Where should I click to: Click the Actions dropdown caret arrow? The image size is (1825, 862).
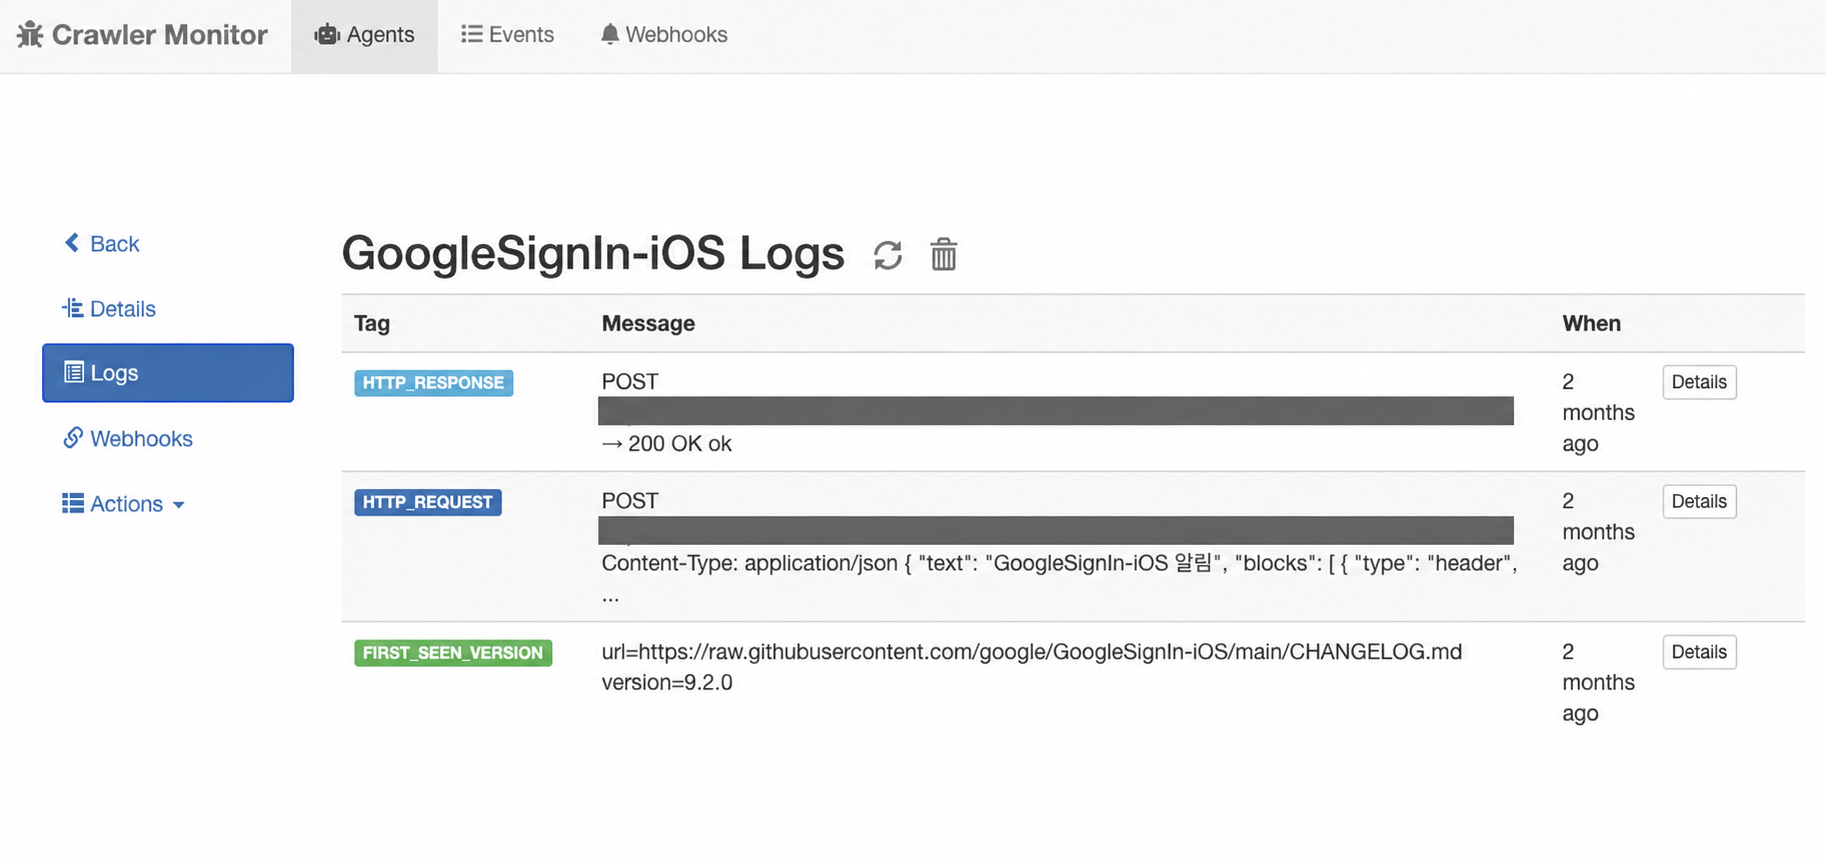pos(179,505)
